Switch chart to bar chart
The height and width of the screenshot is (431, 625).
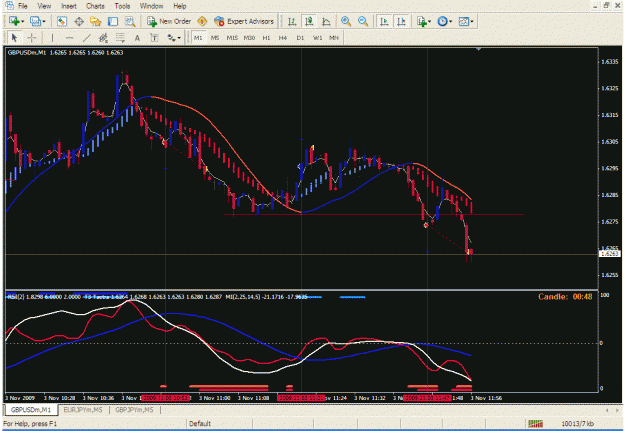click(292, 22)
